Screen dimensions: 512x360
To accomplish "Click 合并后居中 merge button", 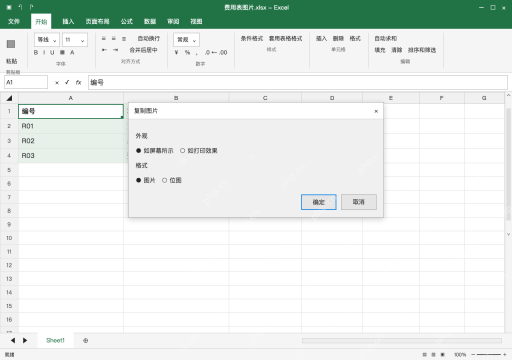I will (143, 50).
